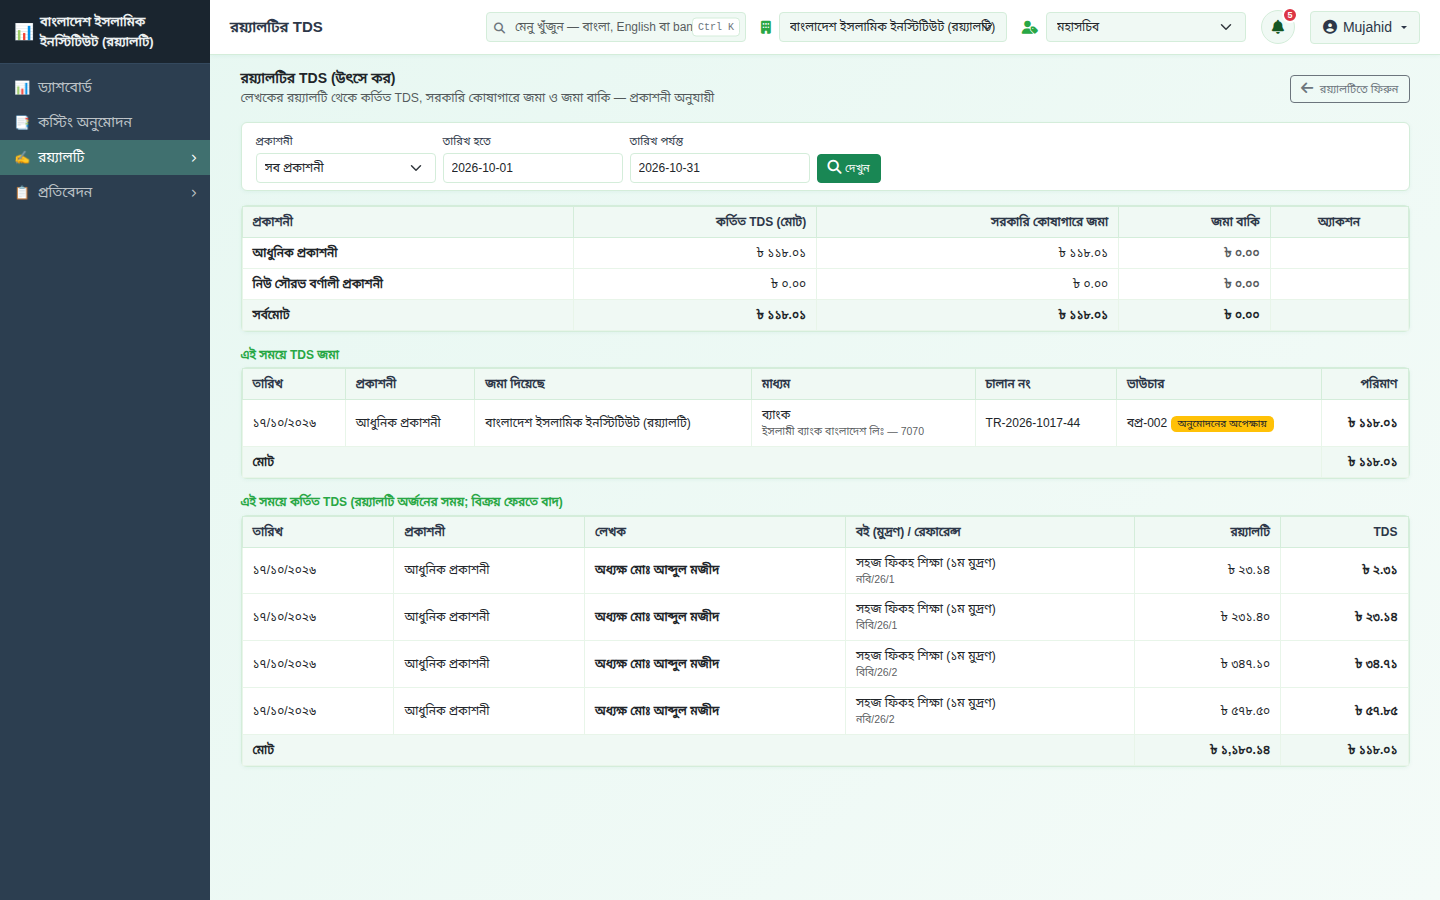Open the Mujahid user account menu
Viewport: 1440px width, 900px height.
(1364, 27)
